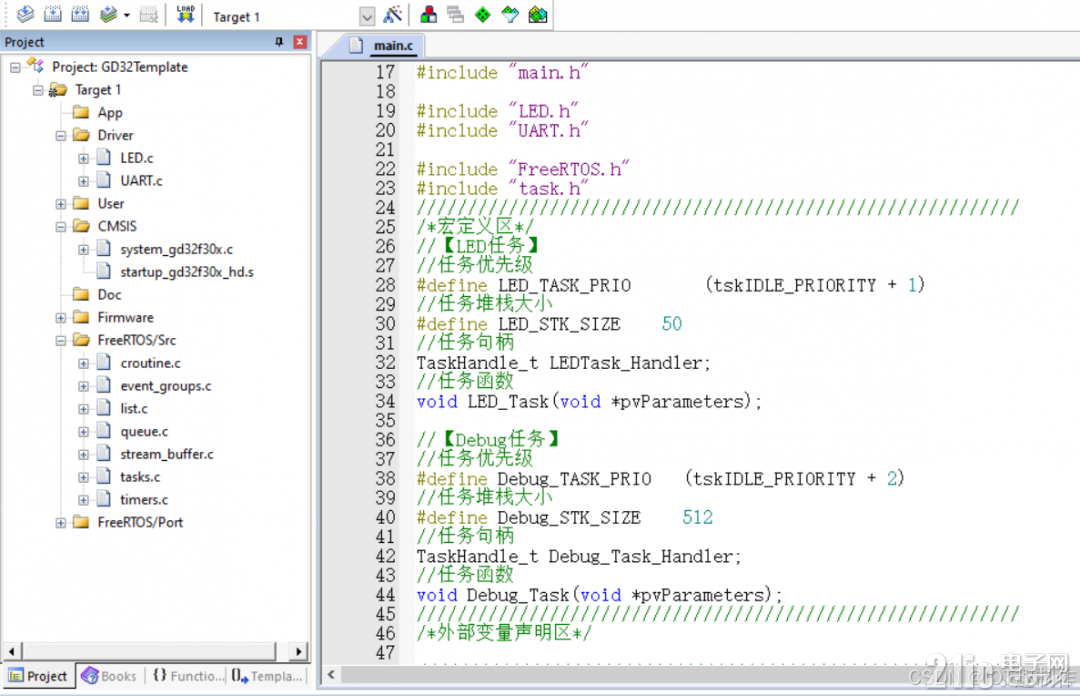The width and height of the screenshot is (1080, 696).
Task: Select stream_buffer.c in the project tree
Action: click(x=167, y=454)
